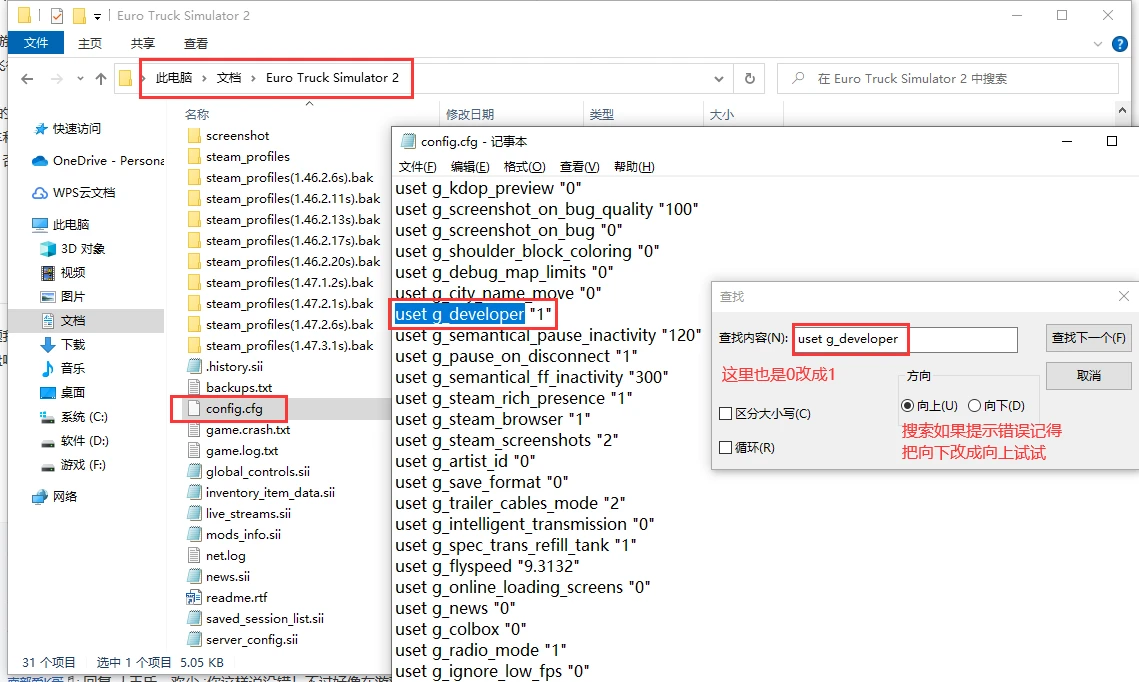1139x682 pixels.
Task: Open quick access toolbar customize dropdown
Action: (97, 16)
